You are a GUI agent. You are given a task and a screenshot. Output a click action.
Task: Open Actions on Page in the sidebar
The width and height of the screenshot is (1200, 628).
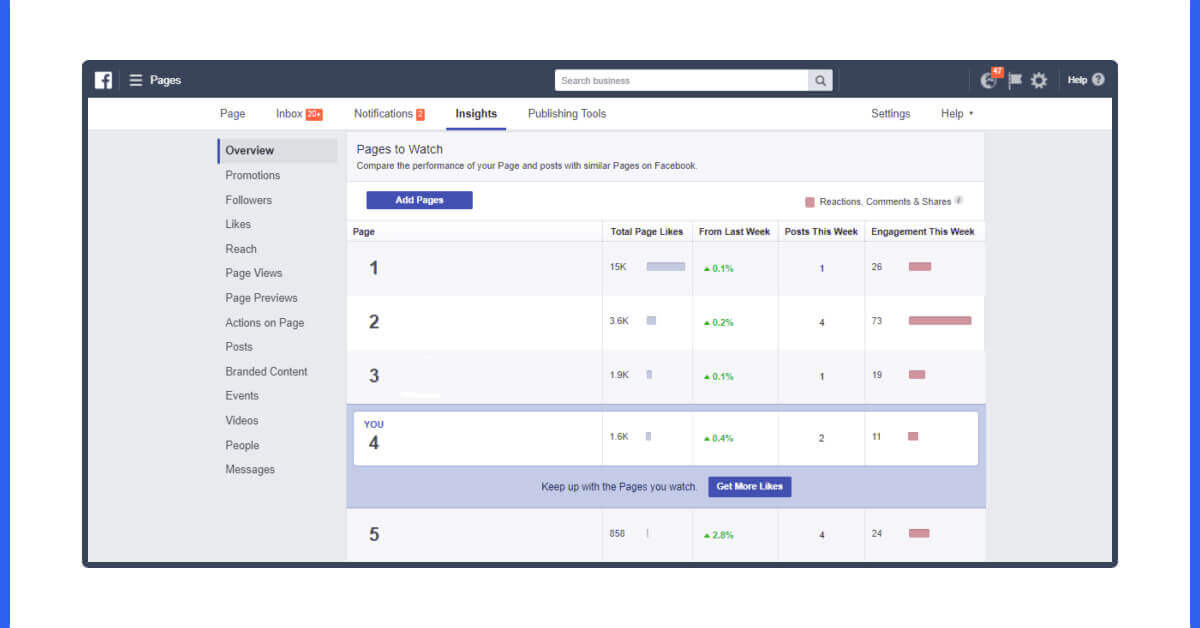coord(264,323)
